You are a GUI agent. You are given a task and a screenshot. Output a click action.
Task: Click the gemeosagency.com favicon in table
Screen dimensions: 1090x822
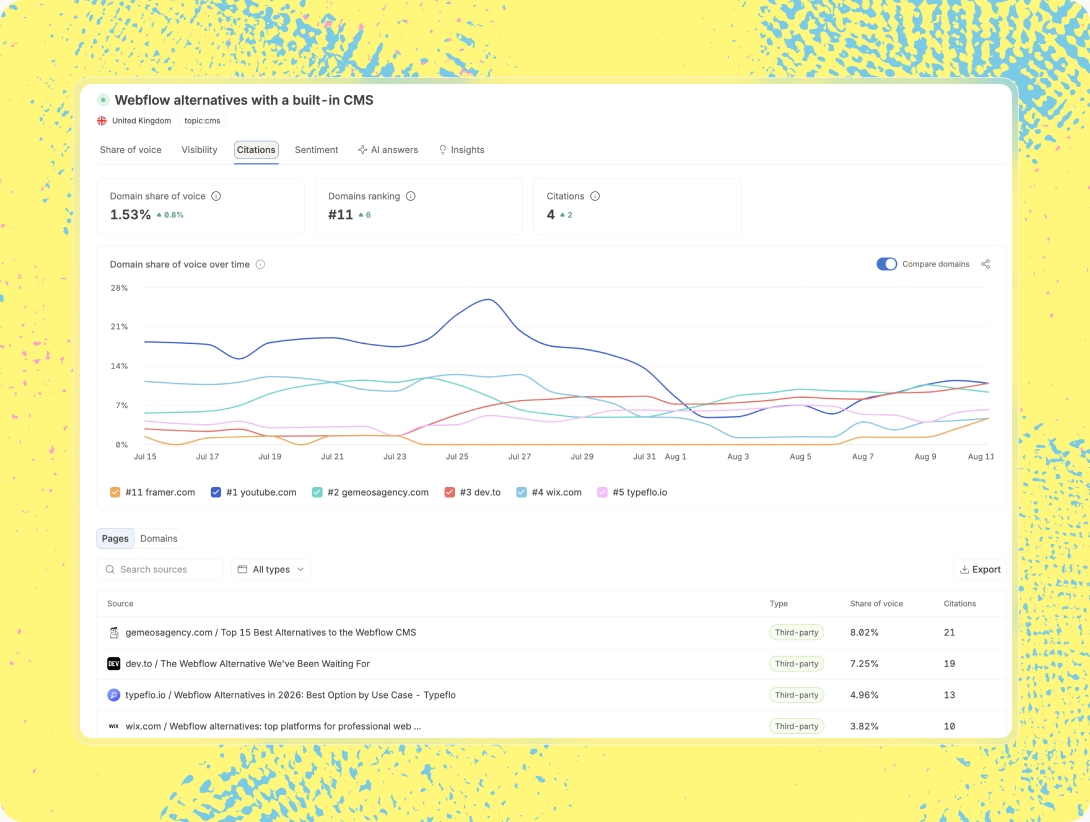pos(114,632)
